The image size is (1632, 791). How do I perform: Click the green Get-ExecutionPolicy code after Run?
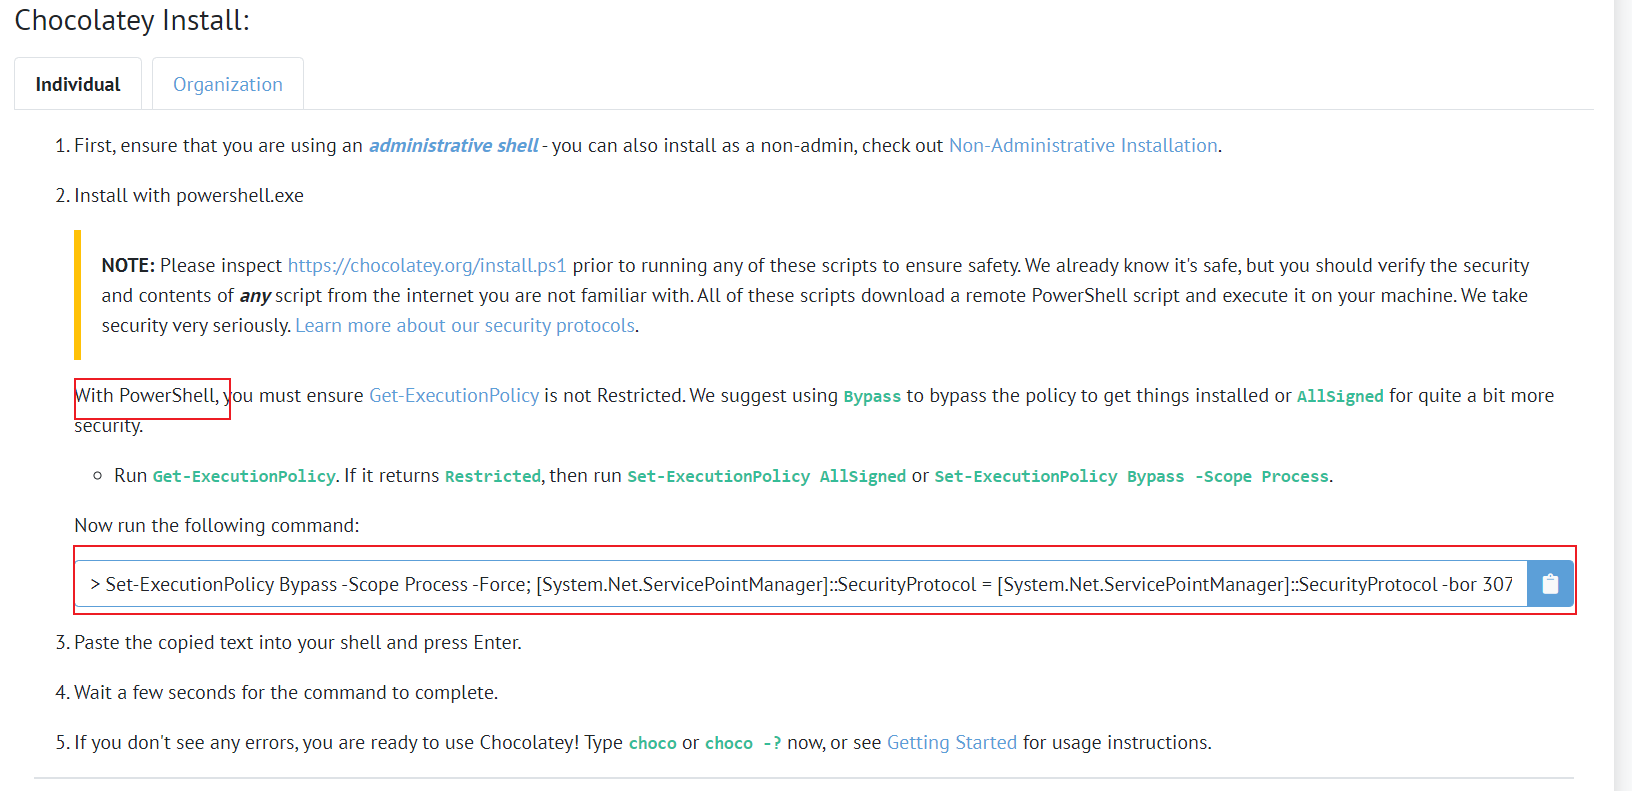pos(244,477)
